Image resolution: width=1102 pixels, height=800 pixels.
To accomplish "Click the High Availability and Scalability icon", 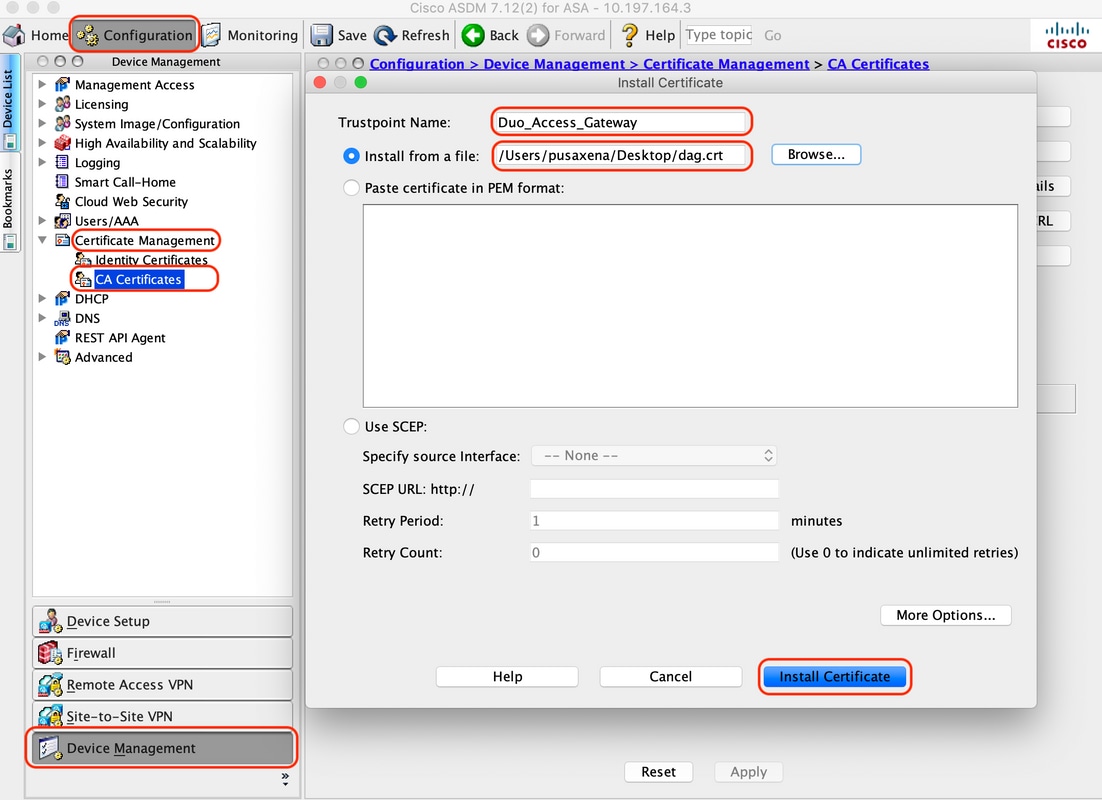I will pos(63,143).
